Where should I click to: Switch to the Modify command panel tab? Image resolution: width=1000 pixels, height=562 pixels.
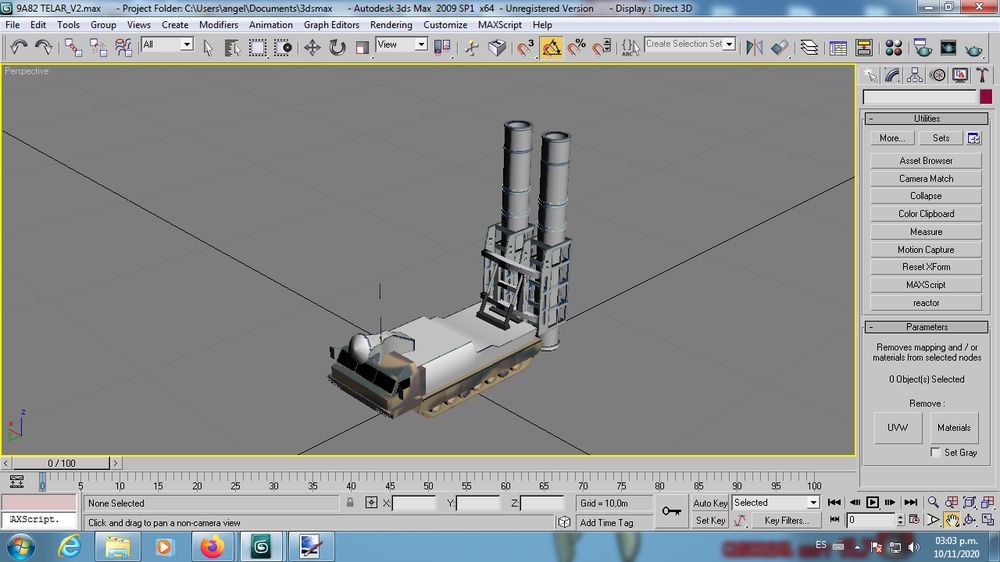tap(892, 75)
